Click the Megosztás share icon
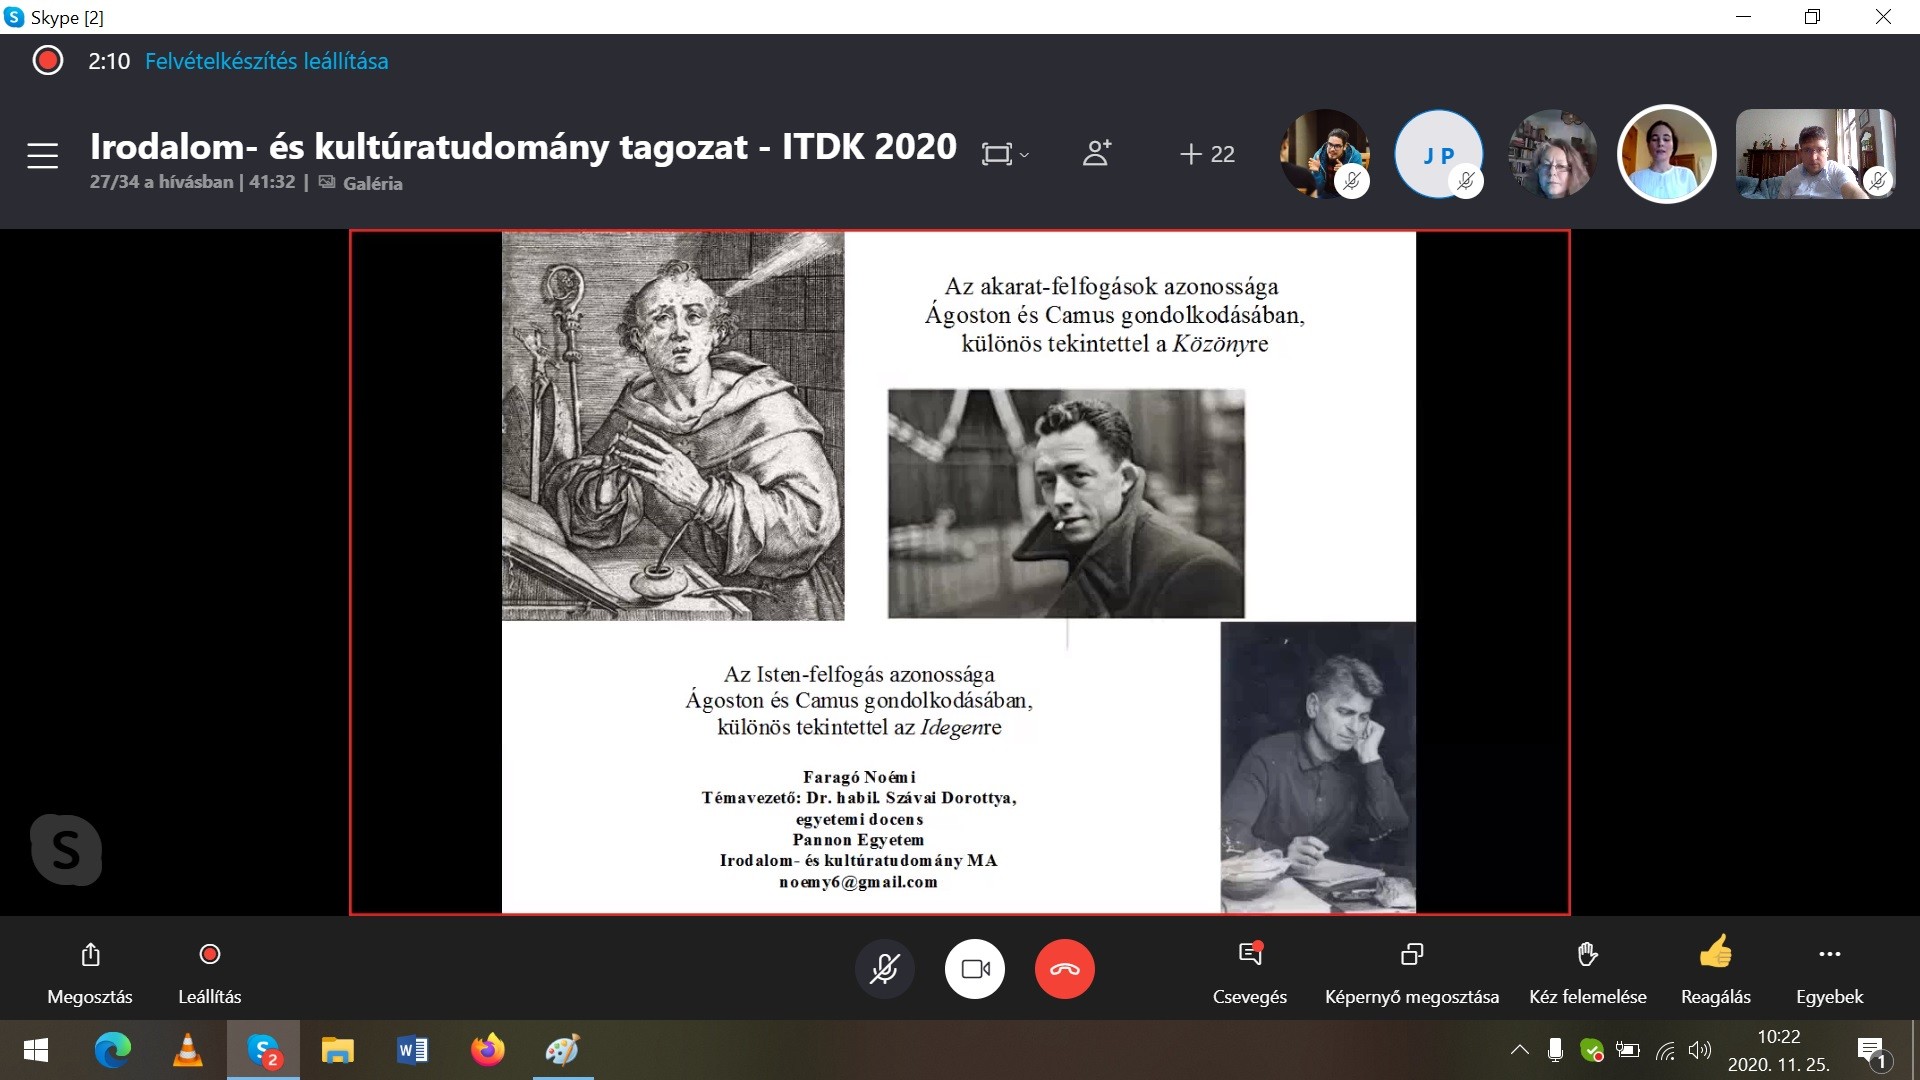The image size is (1920, 1080). (90, 954)
